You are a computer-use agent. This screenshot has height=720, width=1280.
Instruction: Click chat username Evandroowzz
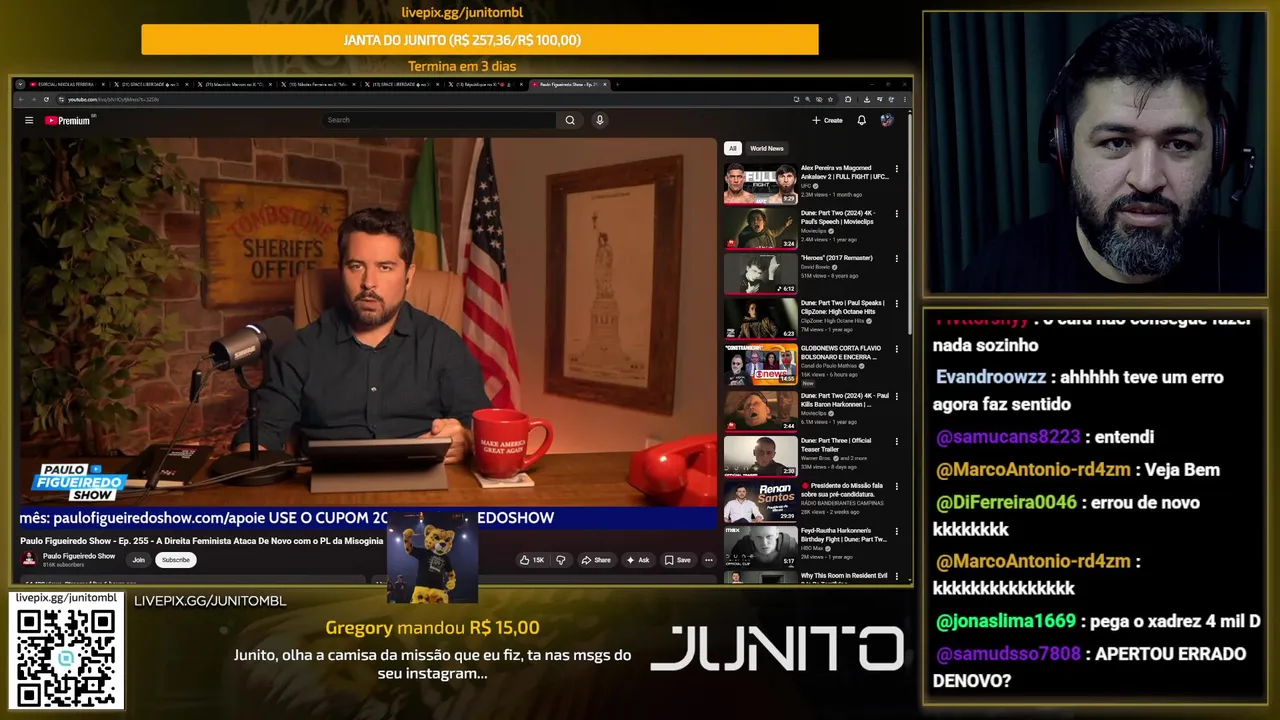[x=991, y=377]
